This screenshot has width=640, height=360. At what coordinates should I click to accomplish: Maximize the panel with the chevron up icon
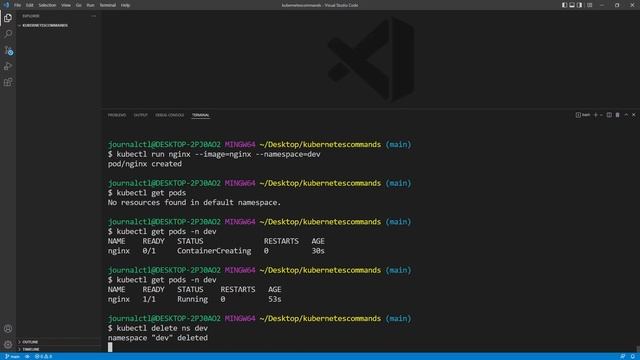626,115
